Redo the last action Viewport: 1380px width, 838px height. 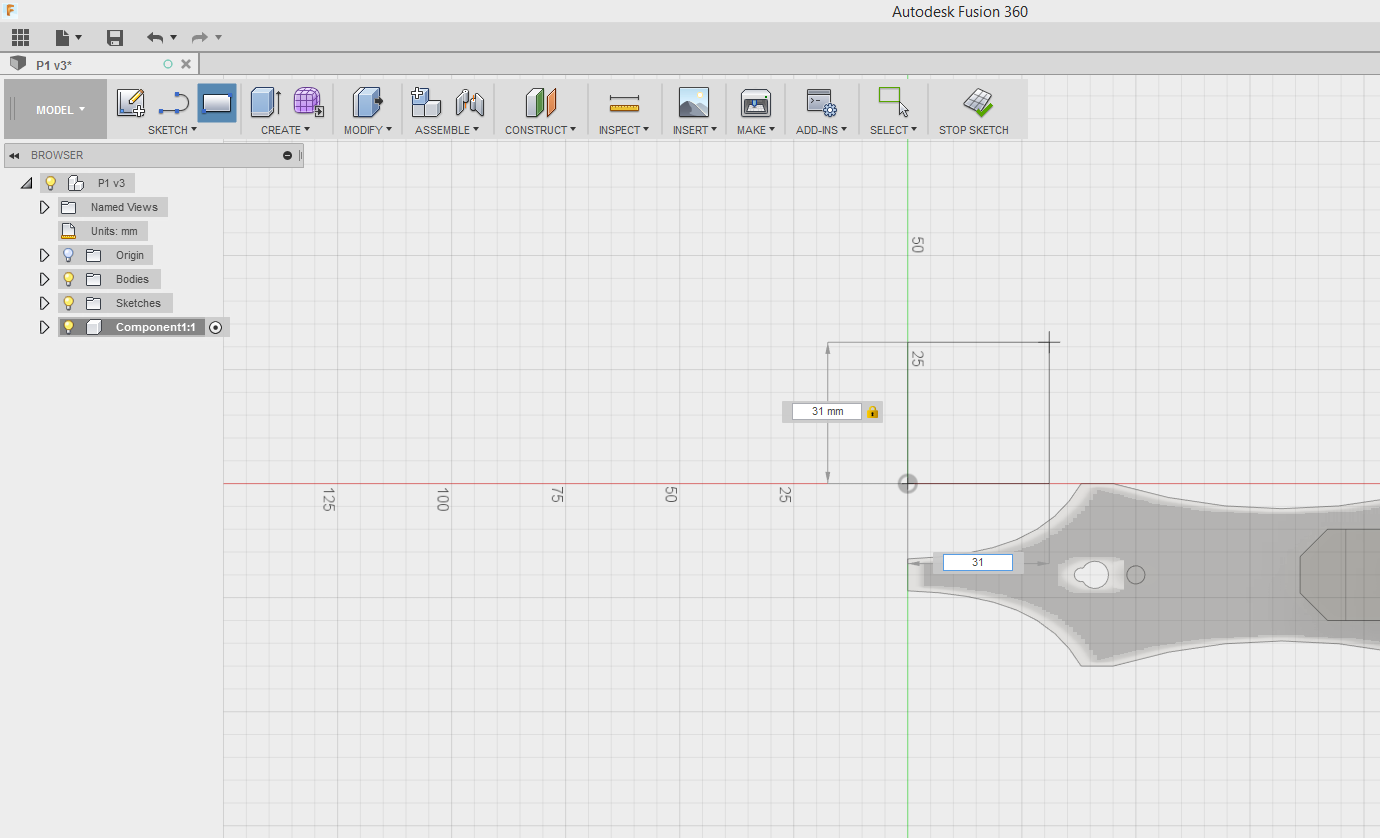tap(200, 38)
